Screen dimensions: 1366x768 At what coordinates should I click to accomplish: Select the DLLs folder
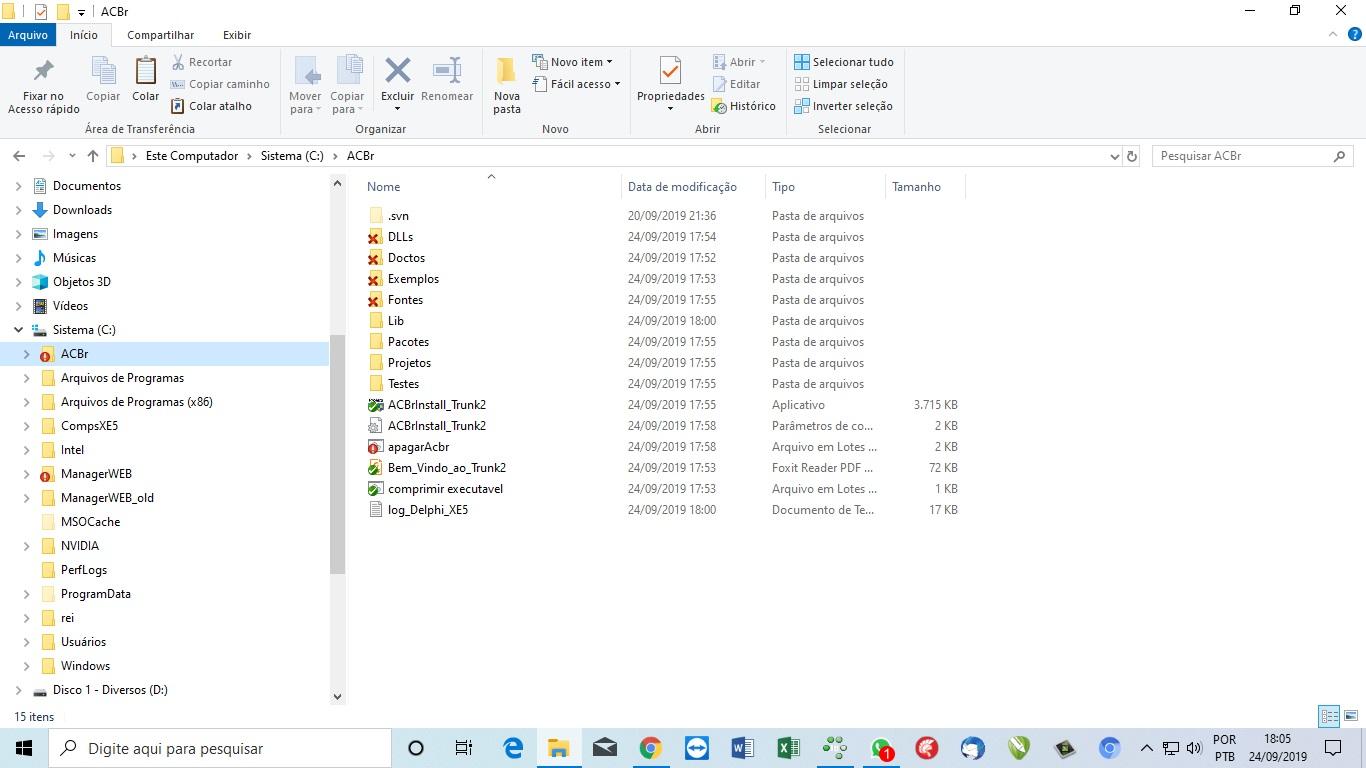[x=400, y=237]
